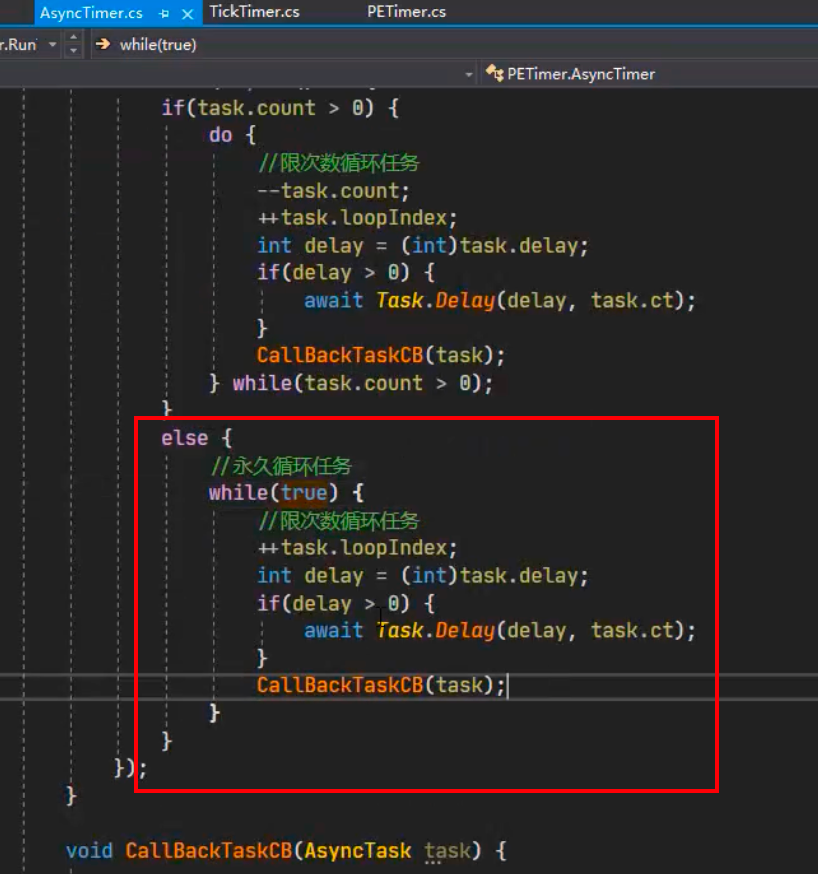Pin the AsyncTimer.cs tab
This screenshot has width=818, height=874.
tap(164, 13)
